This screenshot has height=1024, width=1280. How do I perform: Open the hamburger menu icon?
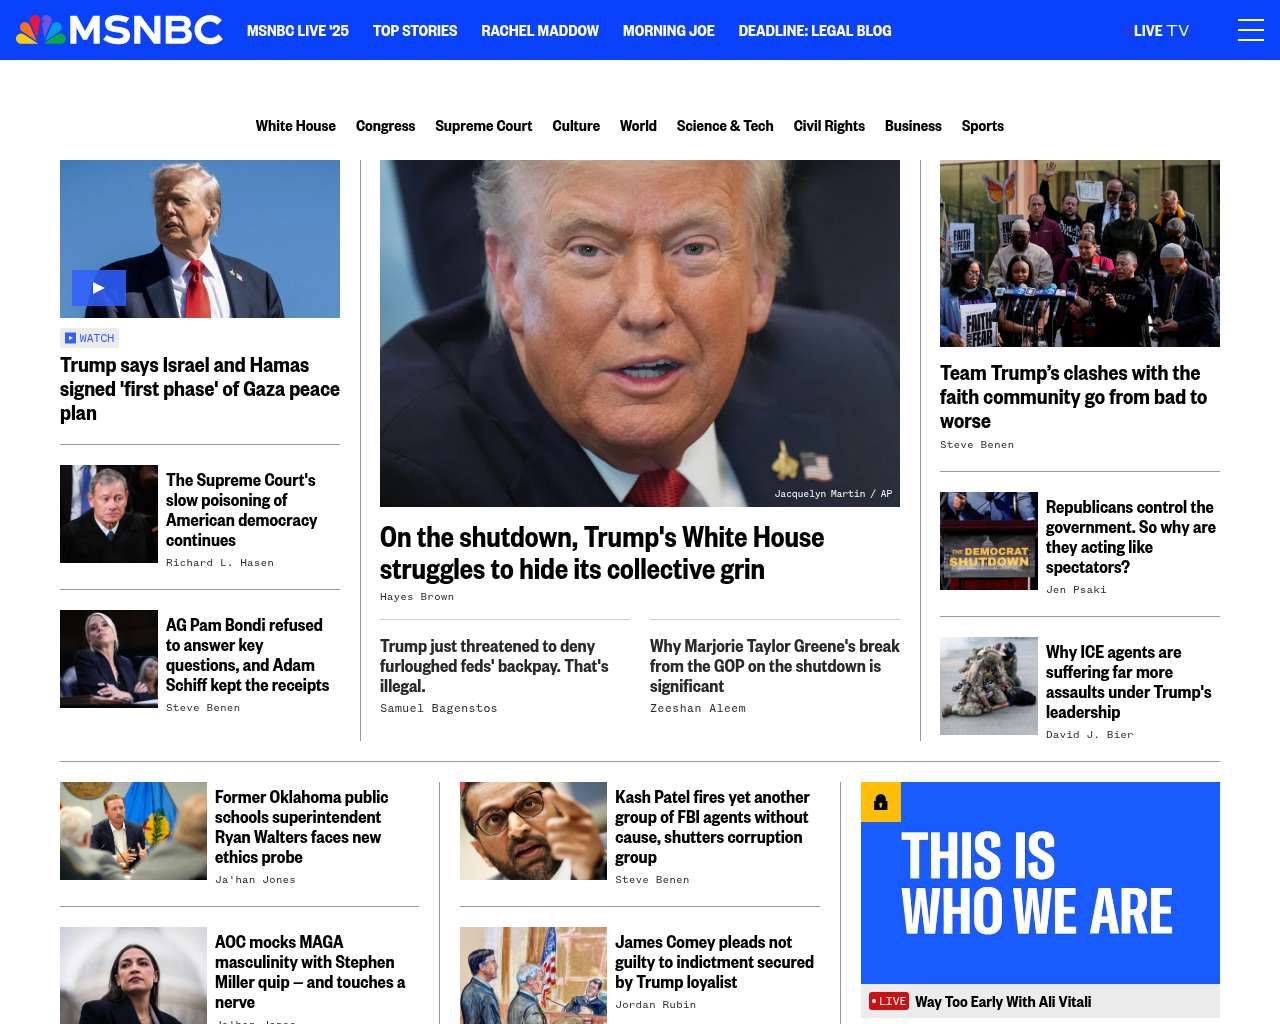(x=1250, y=30)
